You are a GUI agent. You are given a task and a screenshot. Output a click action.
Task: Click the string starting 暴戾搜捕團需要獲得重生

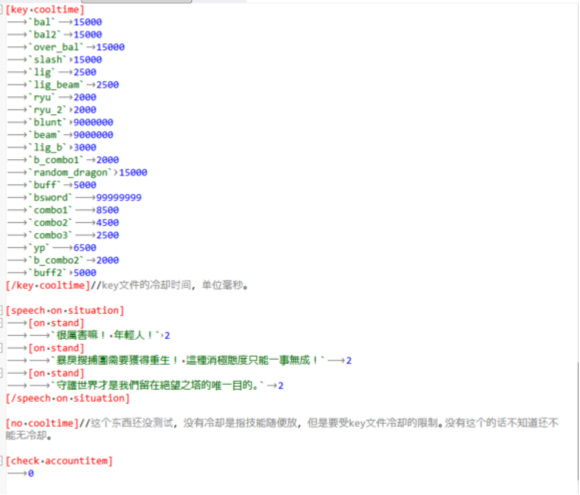coord(189,361)
